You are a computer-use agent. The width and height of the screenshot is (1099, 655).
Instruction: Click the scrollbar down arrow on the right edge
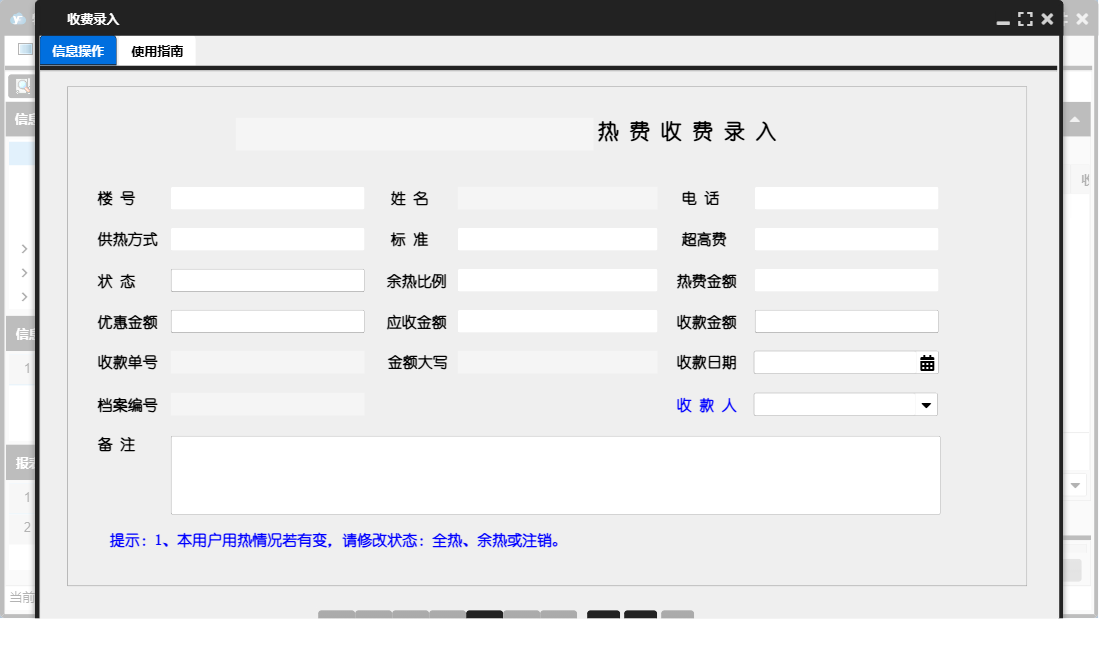1075,484
